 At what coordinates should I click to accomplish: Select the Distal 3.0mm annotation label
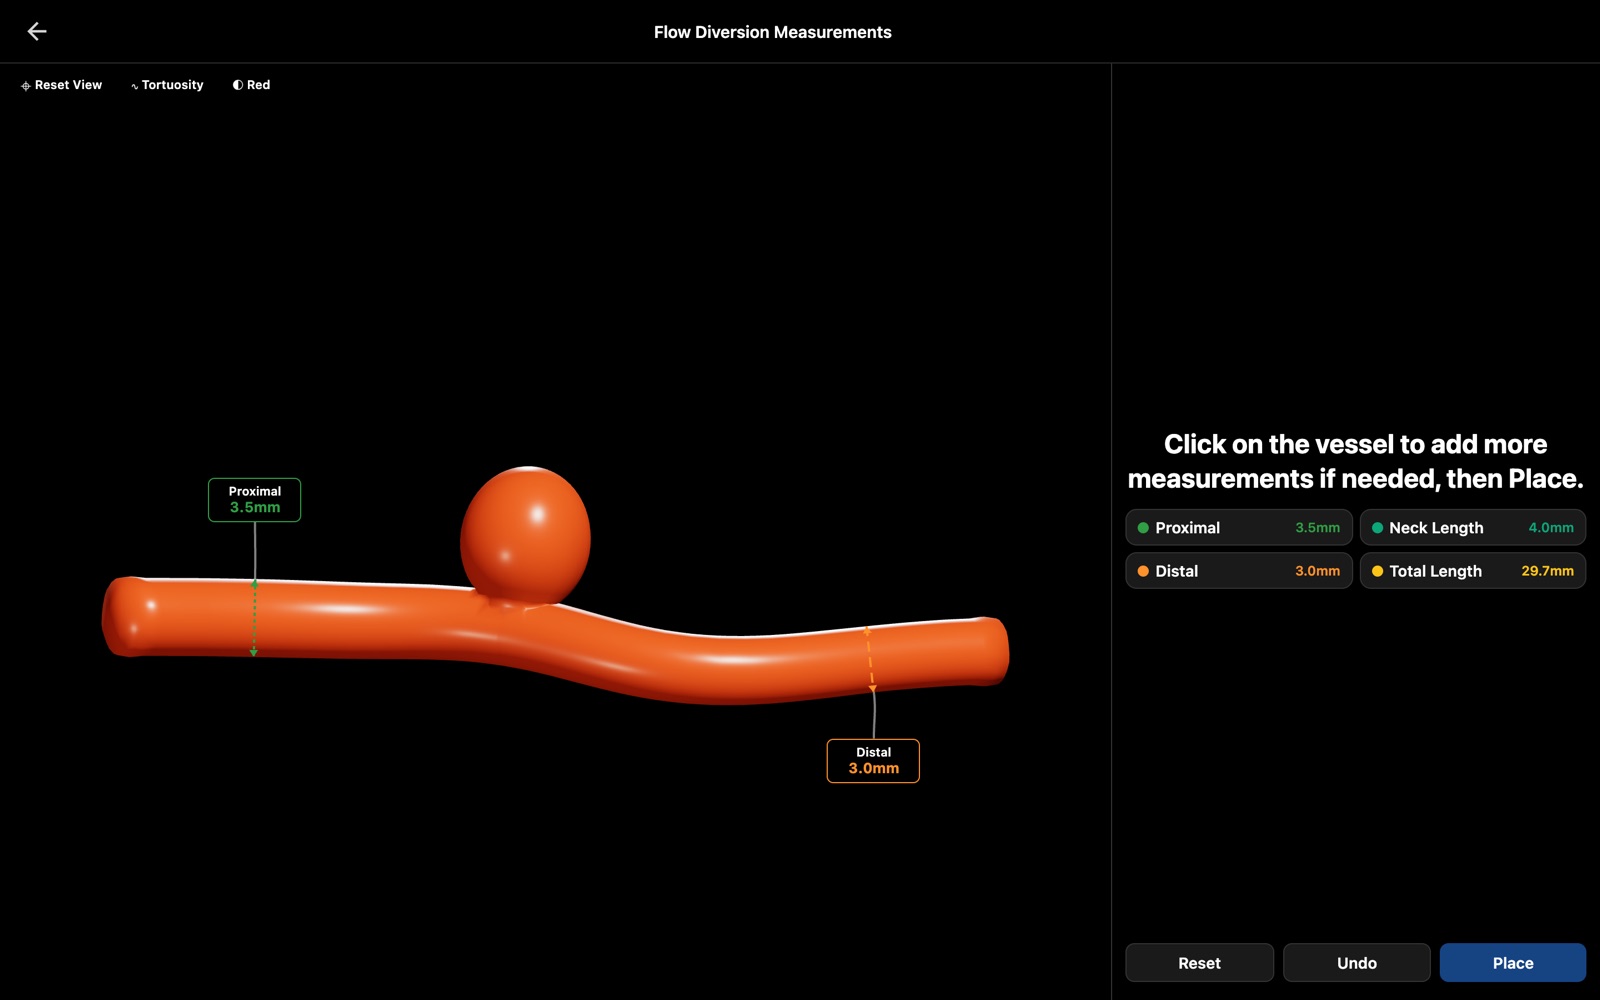873,761
